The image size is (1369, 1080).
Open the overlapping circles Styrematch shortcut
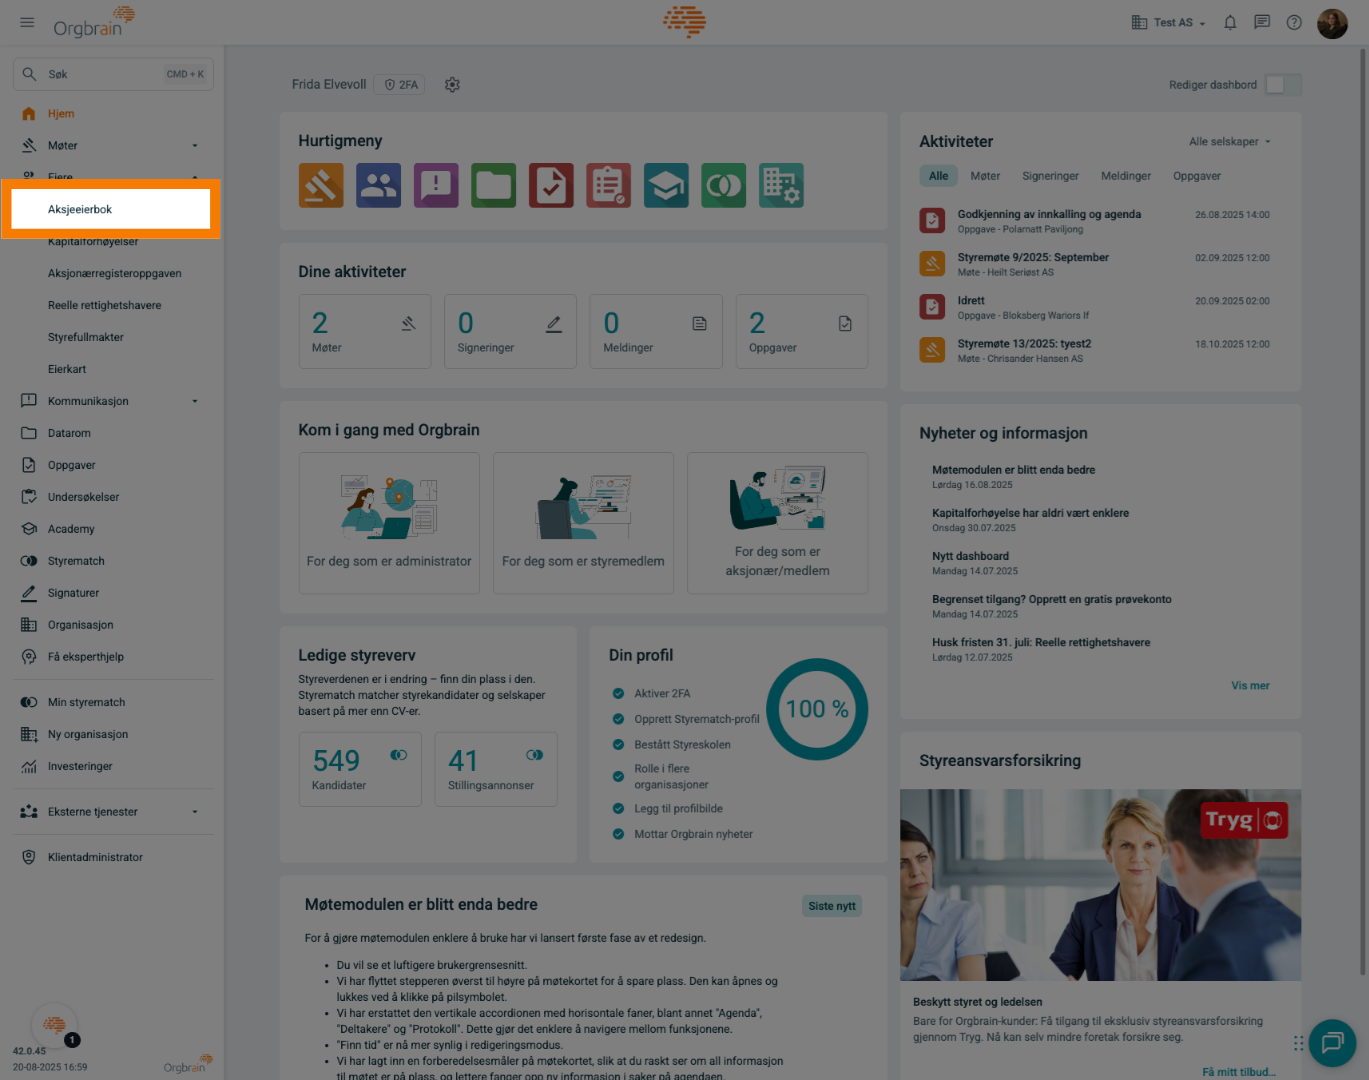pos(724,185)
